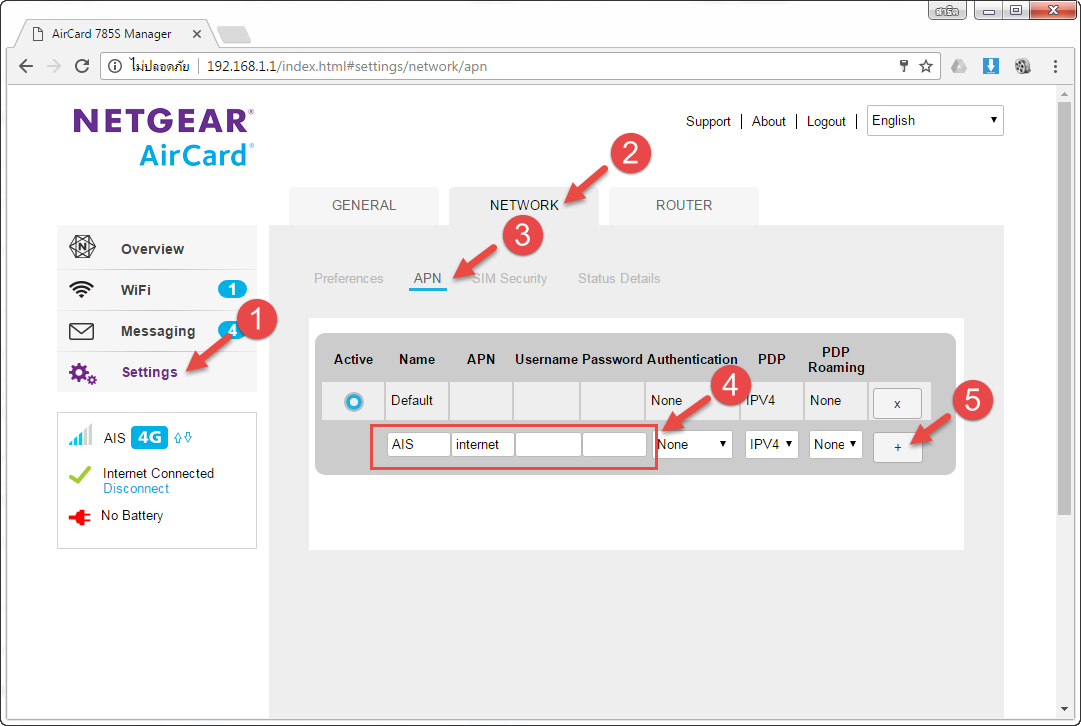Open the Authentication None dropdown
Viewport: 1081px width, 726px height.
692,445
